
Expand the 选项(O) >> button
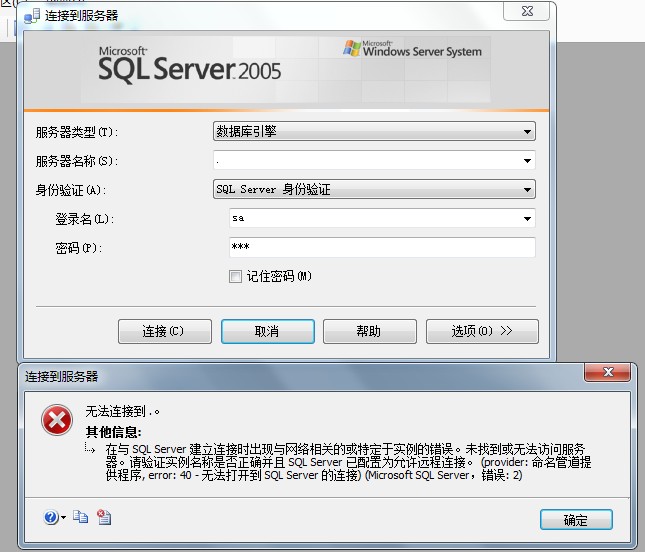coord(482,332)
